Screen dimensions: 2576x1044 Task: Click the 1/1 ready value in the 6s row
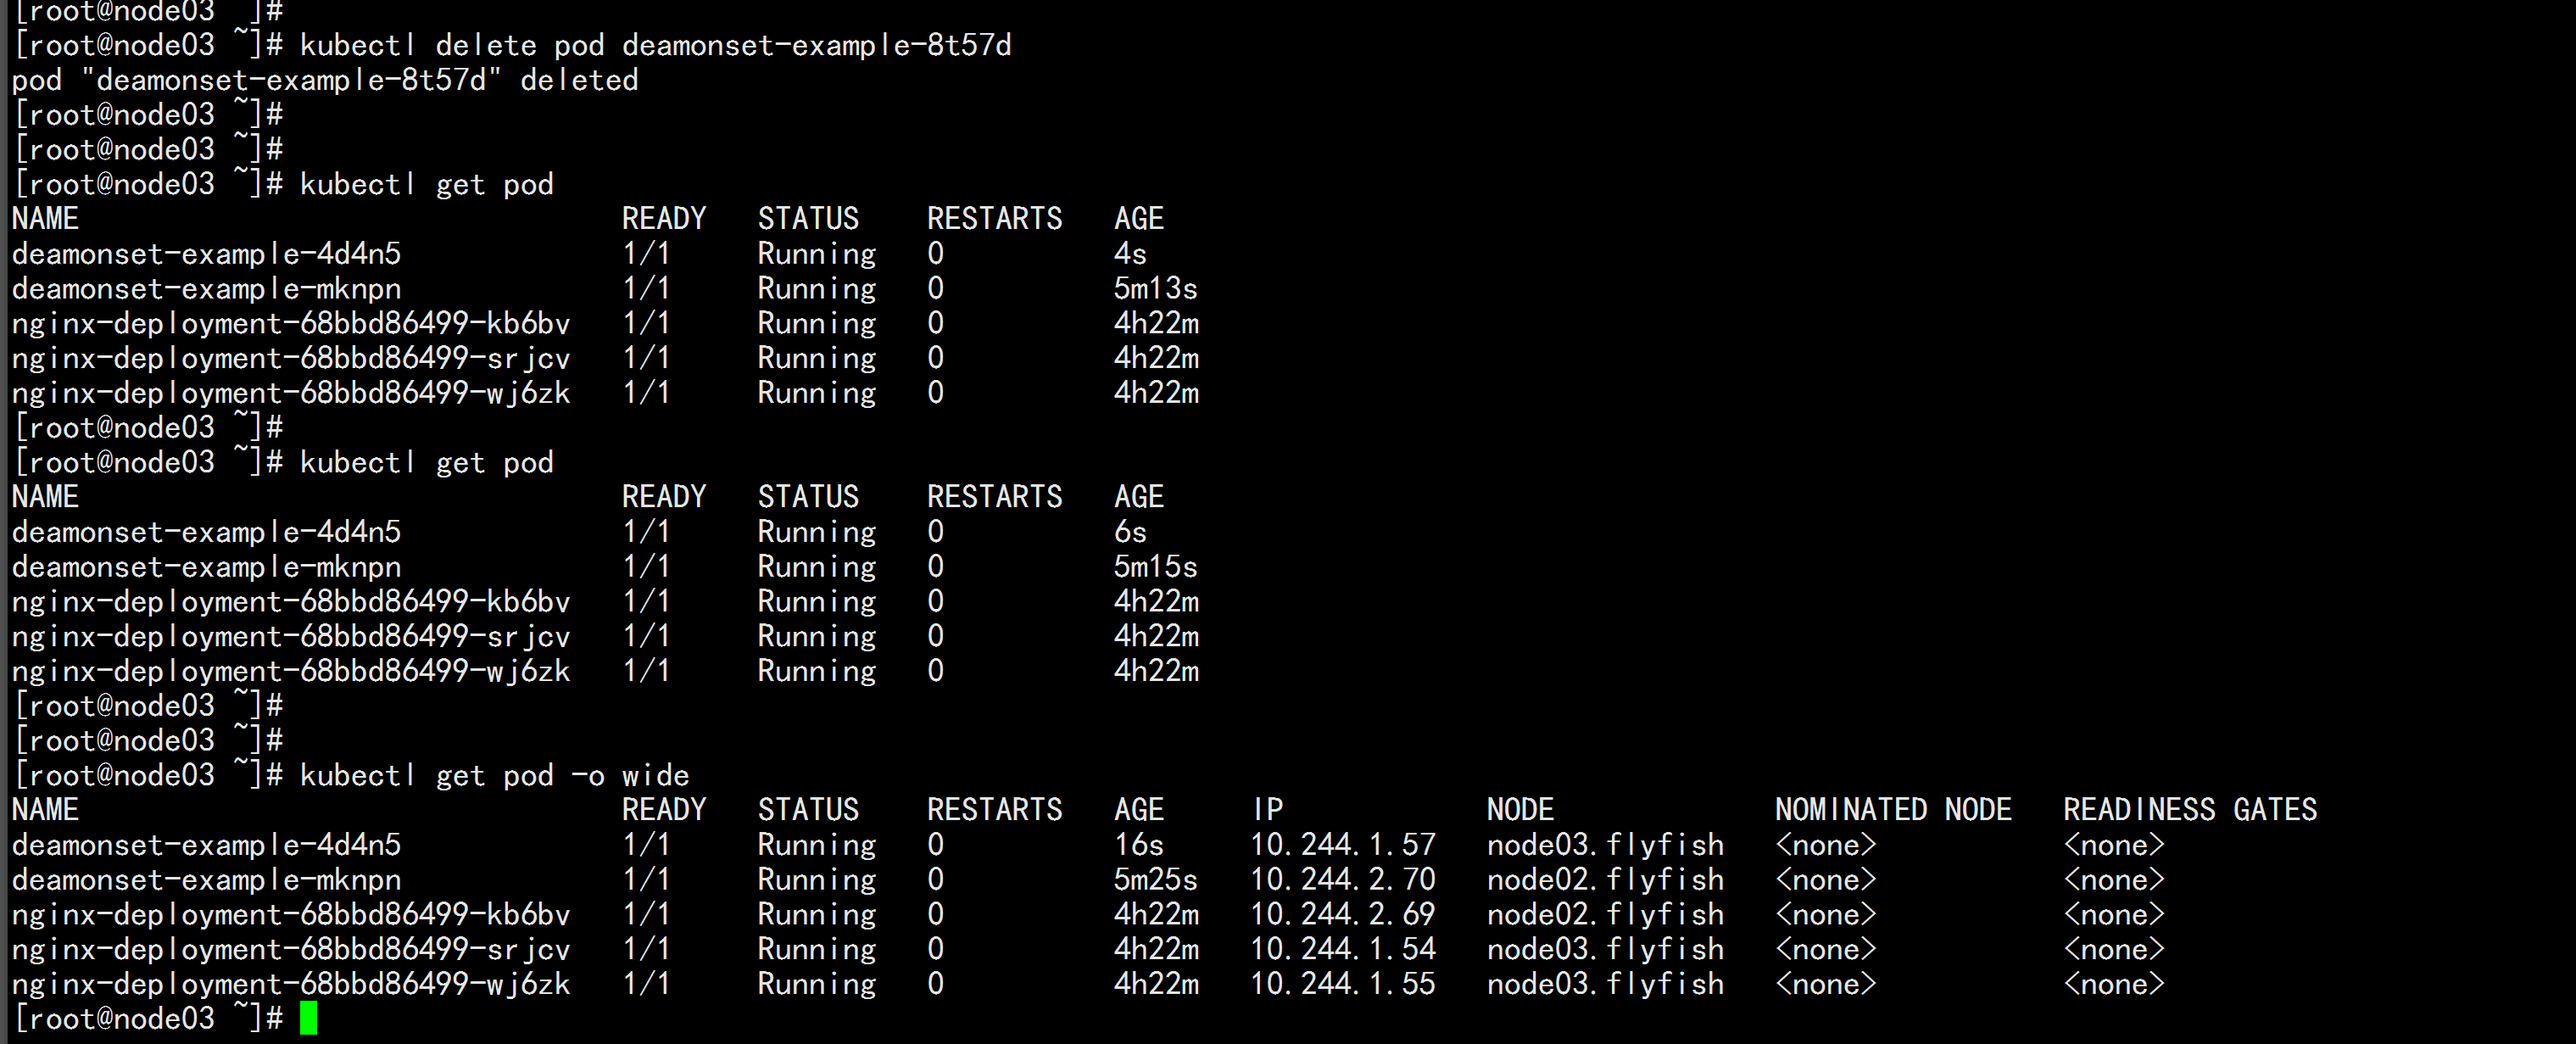pos(646,532)
